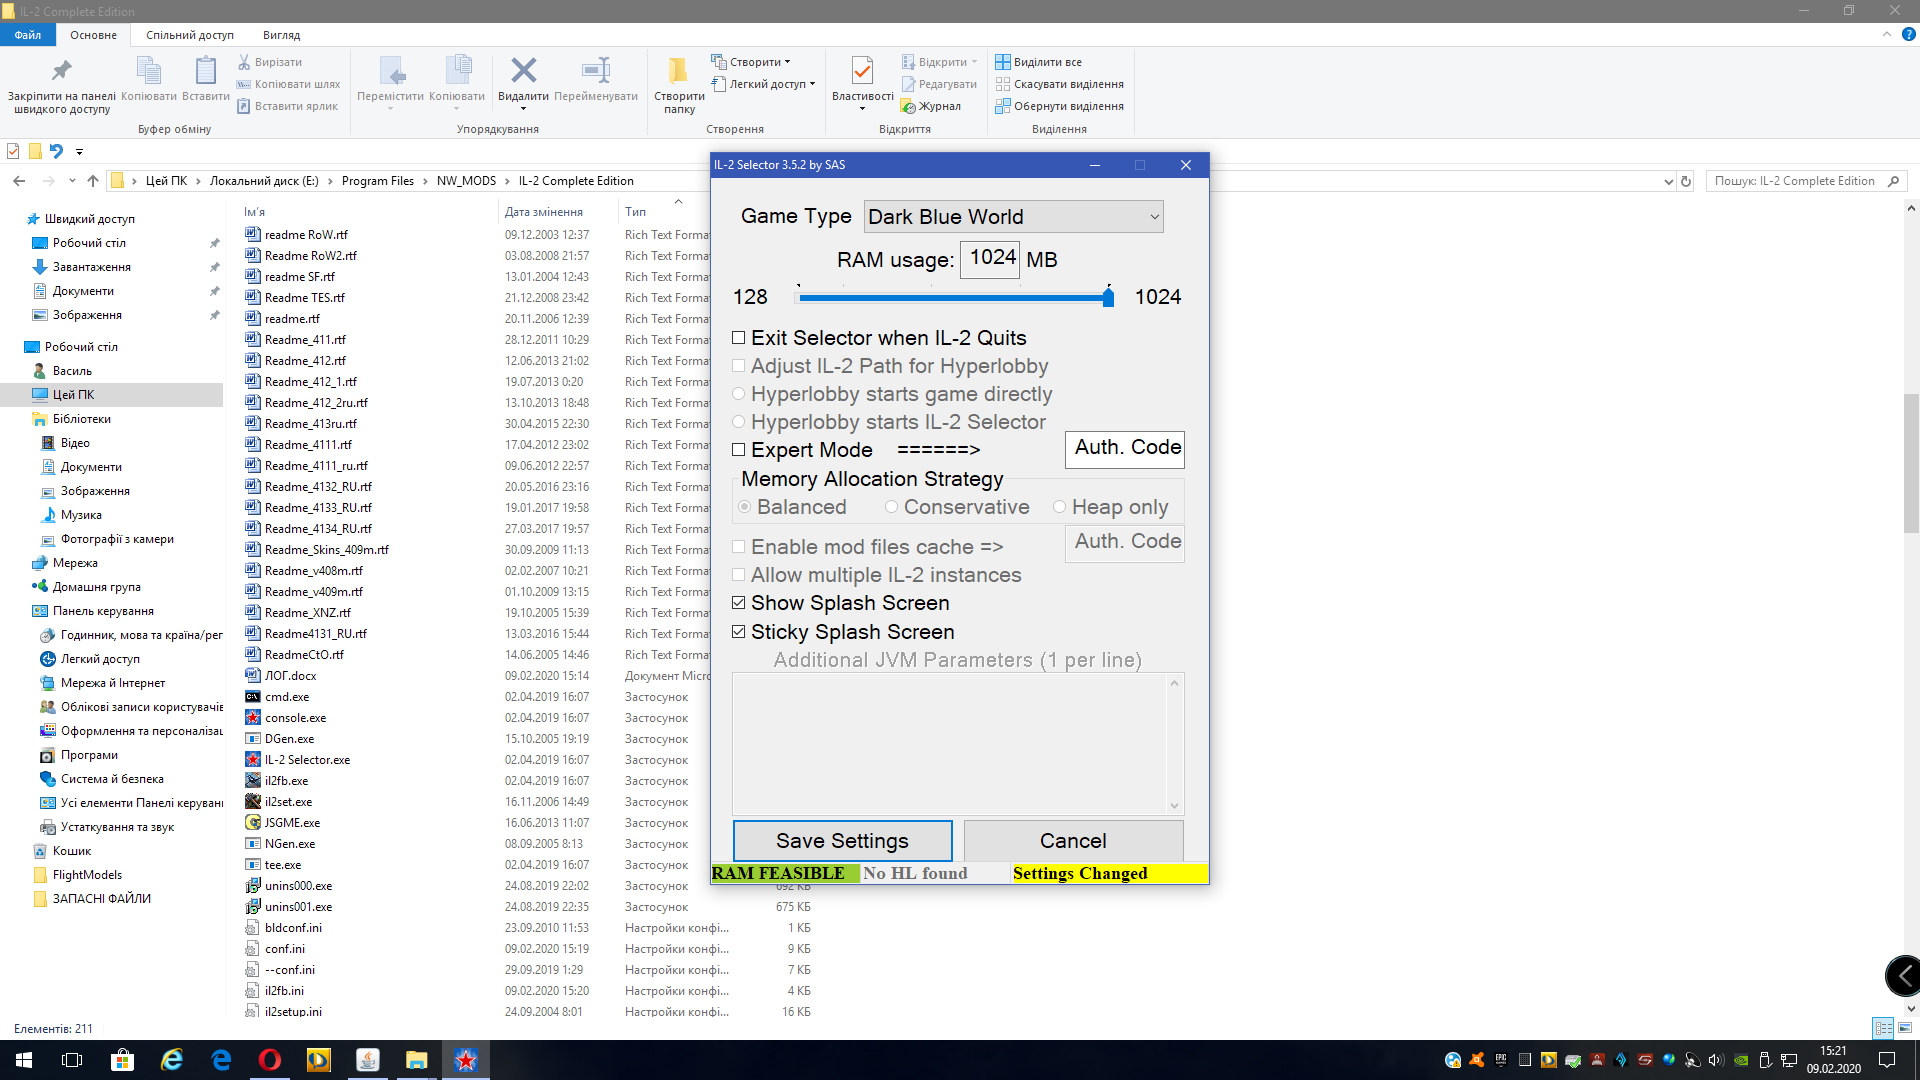Image resolution: width=1920 pixels, height=1080 pixels.
Task: Click the Save Settings button
Action: (842, 841)
